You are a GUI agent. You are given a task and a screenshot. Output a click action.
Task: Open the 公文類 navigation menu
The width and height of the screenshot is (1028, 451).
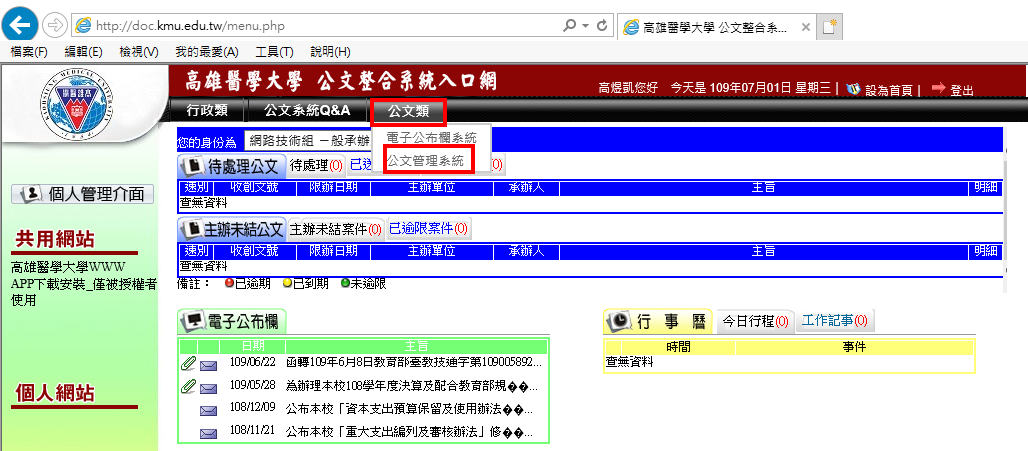coord(408,112)
